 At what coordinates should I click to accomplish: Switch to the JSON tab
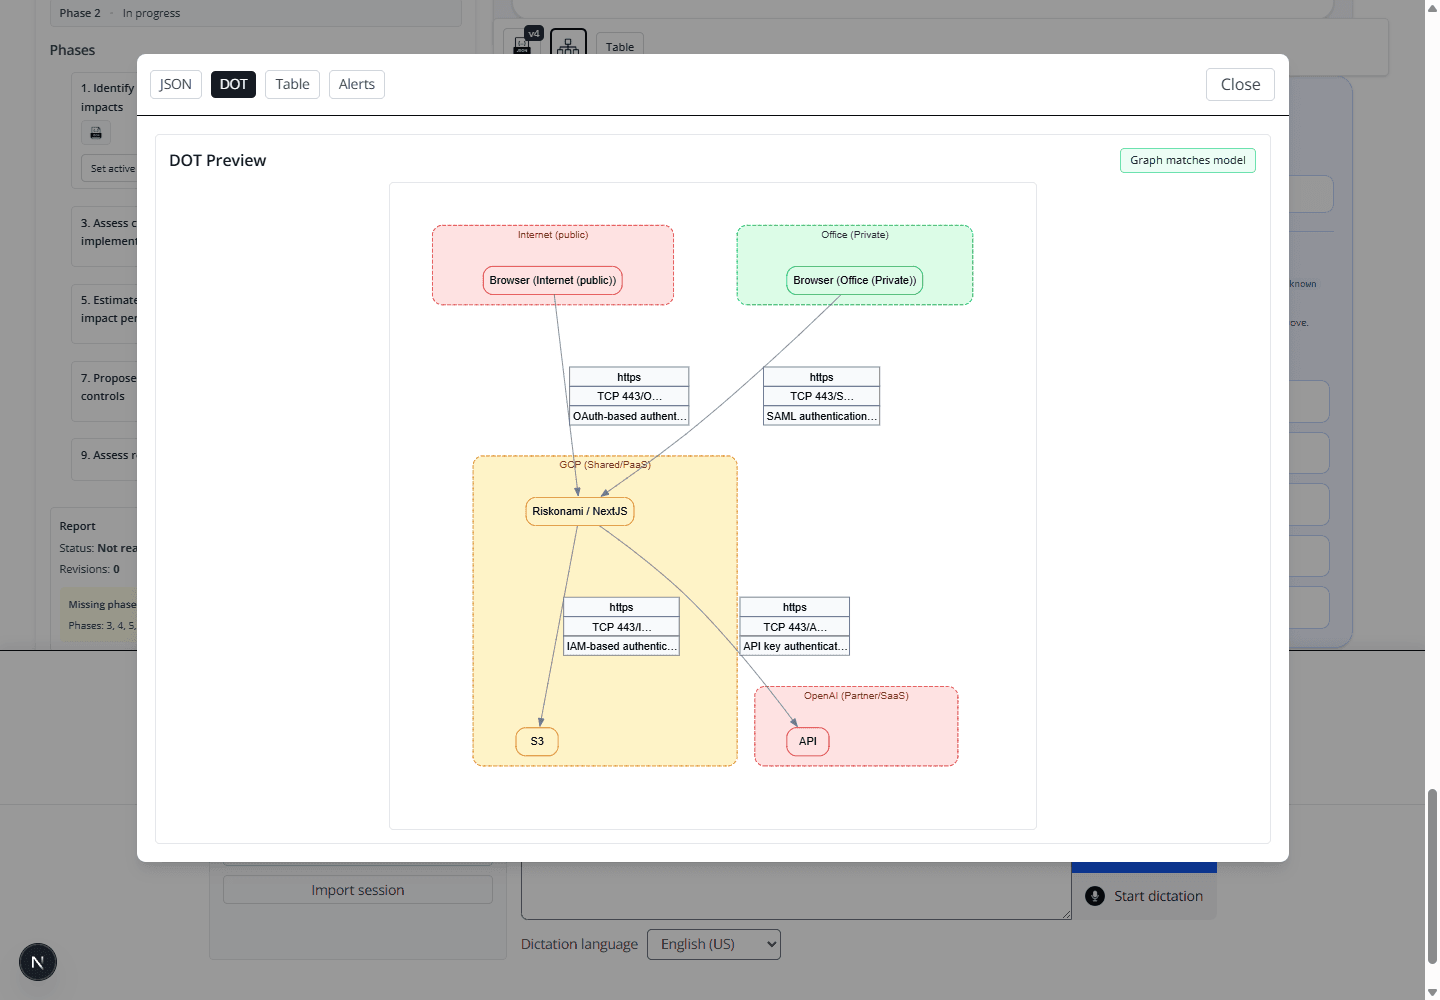point(176,84)
